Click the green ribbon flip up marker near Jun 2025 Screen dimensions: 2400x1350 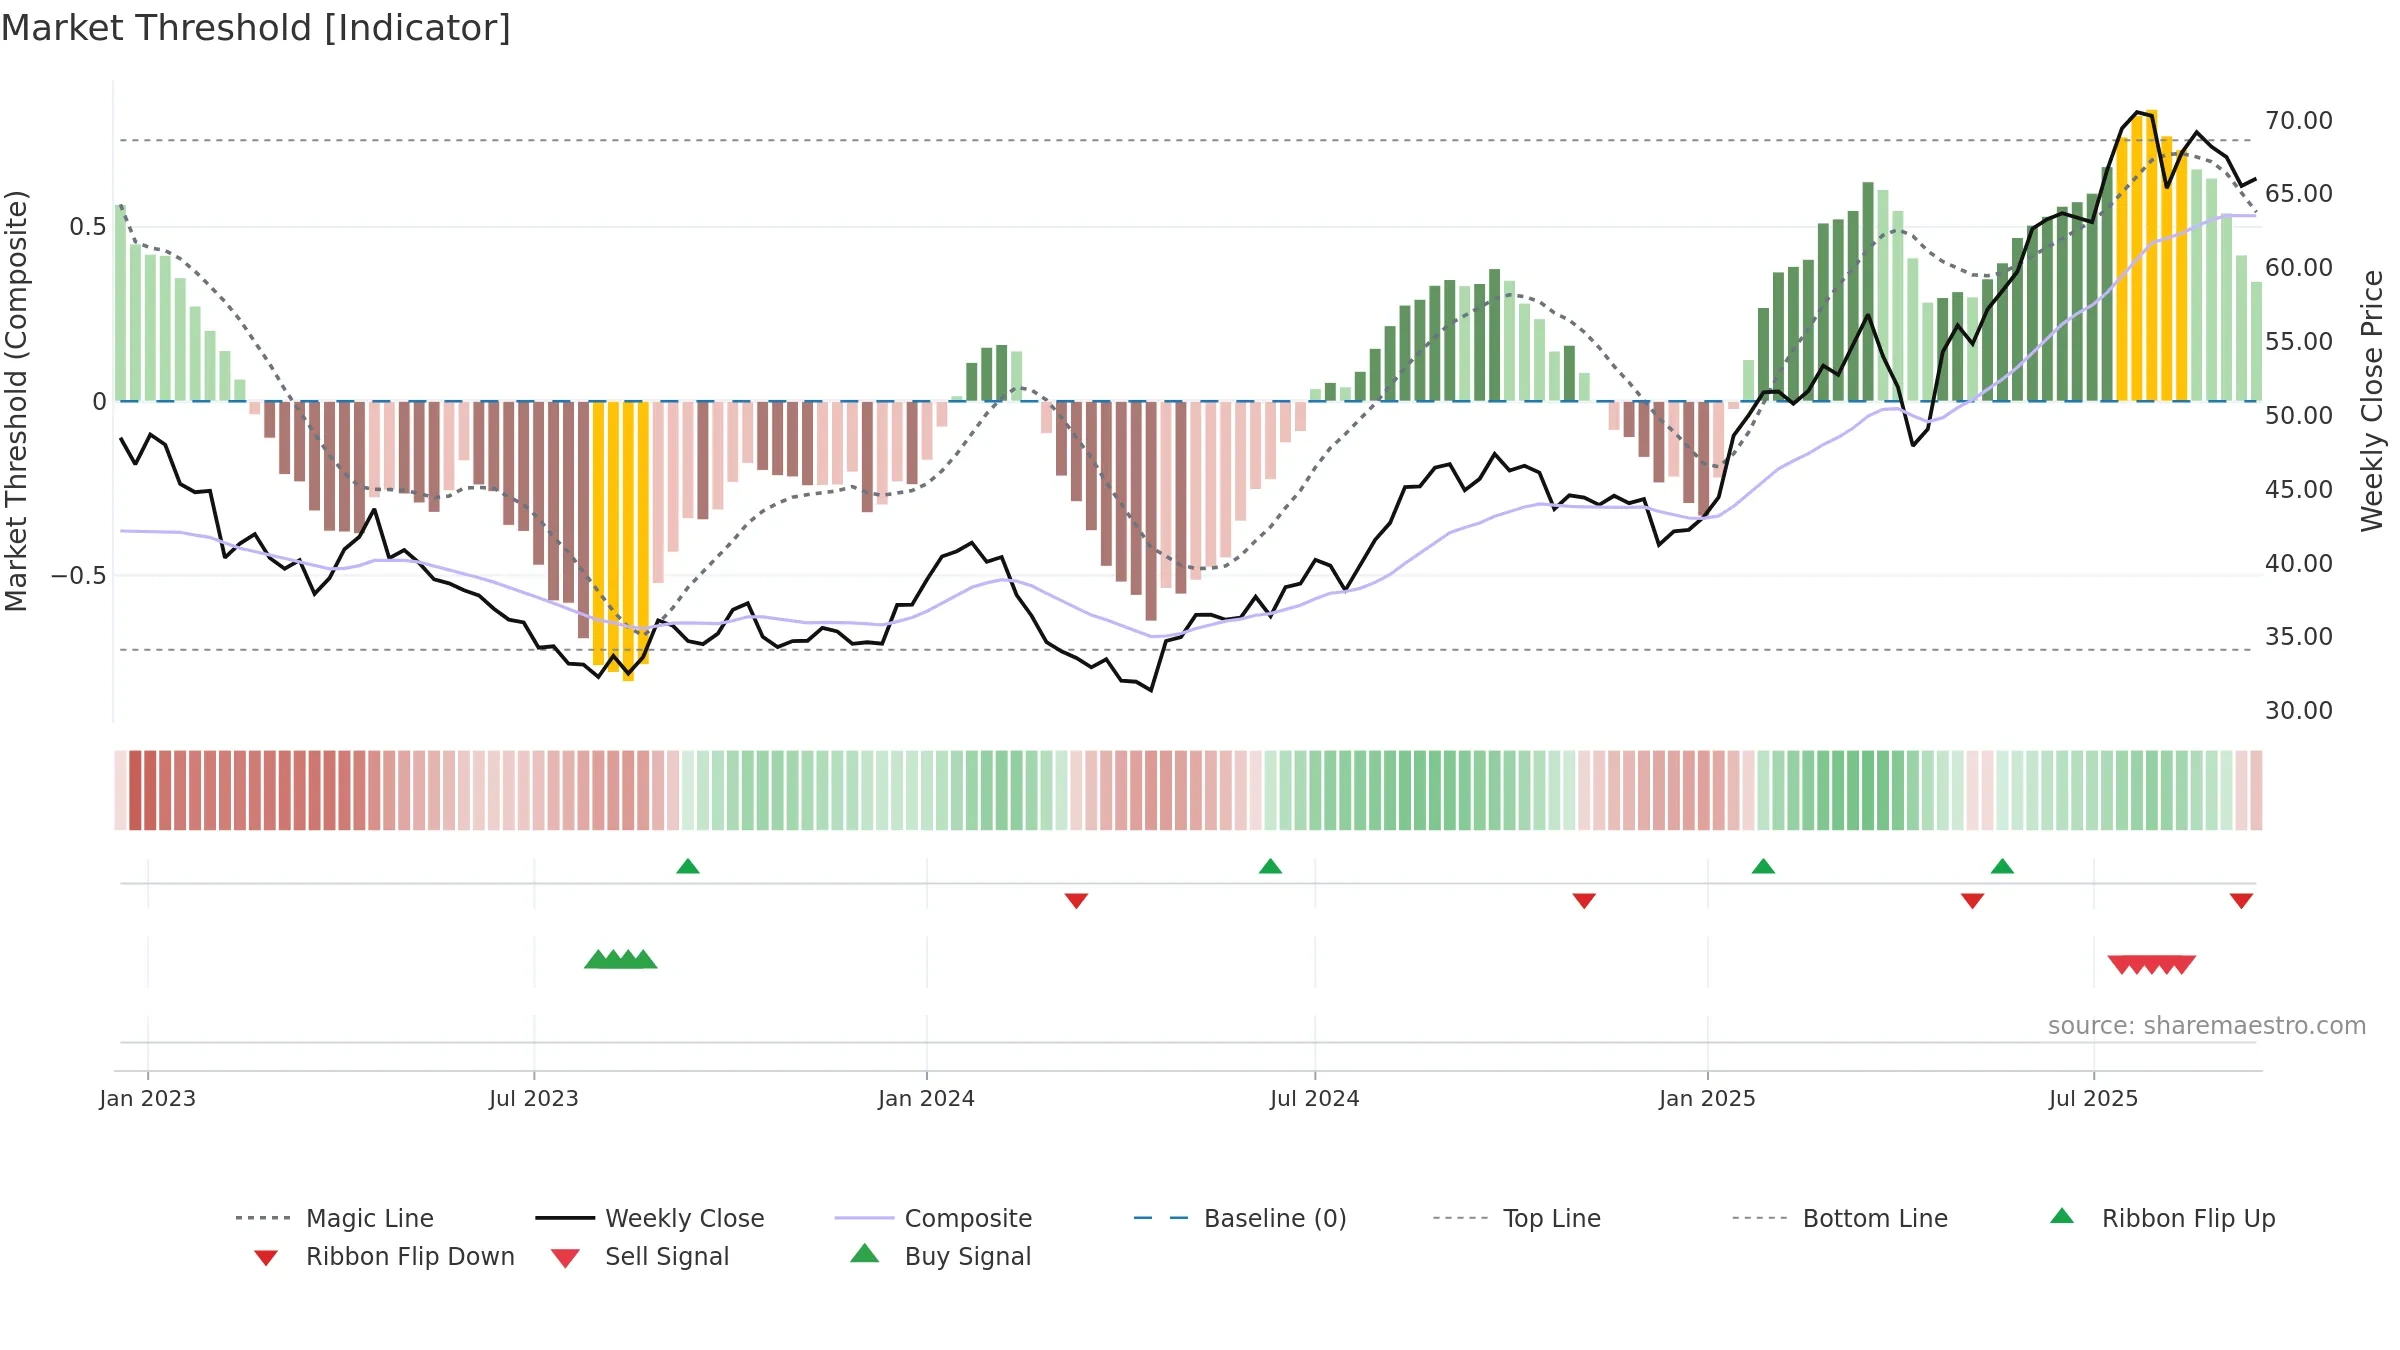[2002, 866]
